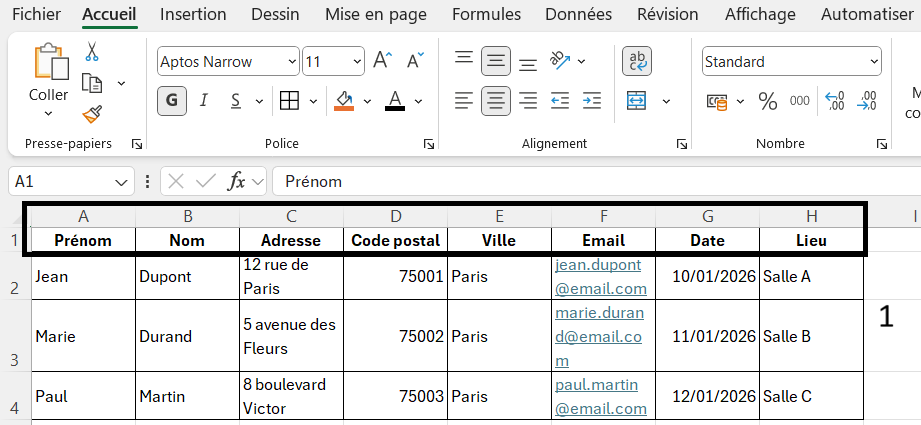This screenshot has height=425, width=921.
Task: Expand text orientation dropdown arrow
Action: pyautogui.click(x=581, y=61)
